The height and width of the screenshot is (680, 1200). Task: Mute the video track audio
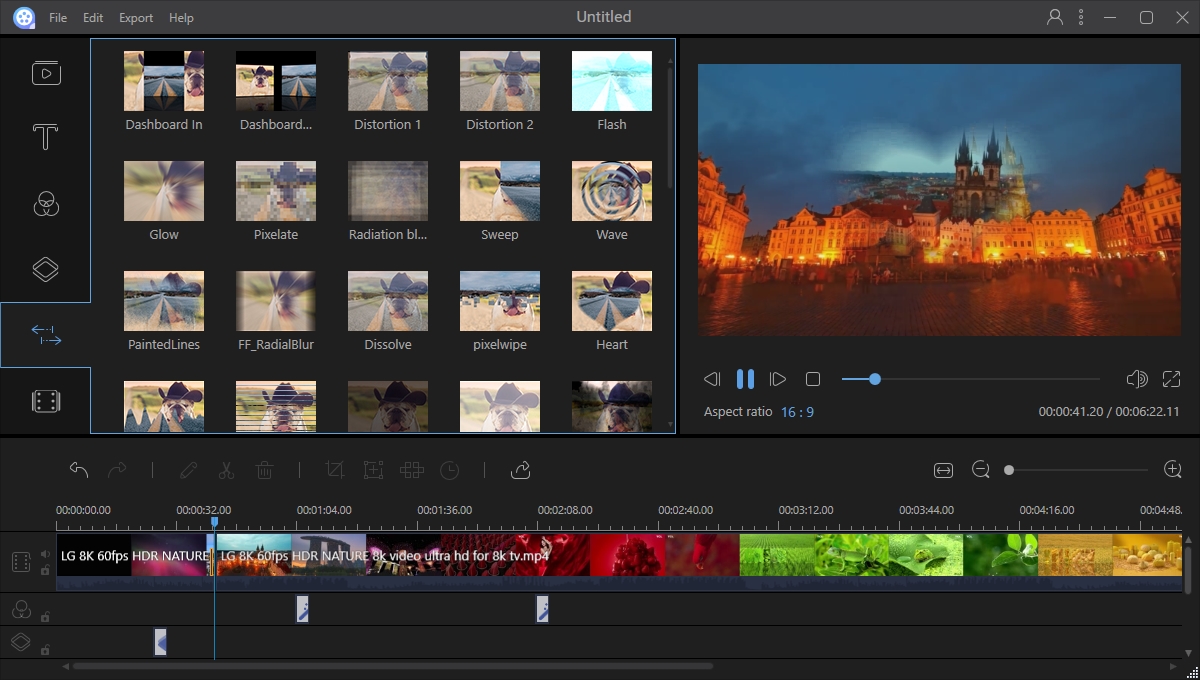pyautogui.click(x=45, y=554)
